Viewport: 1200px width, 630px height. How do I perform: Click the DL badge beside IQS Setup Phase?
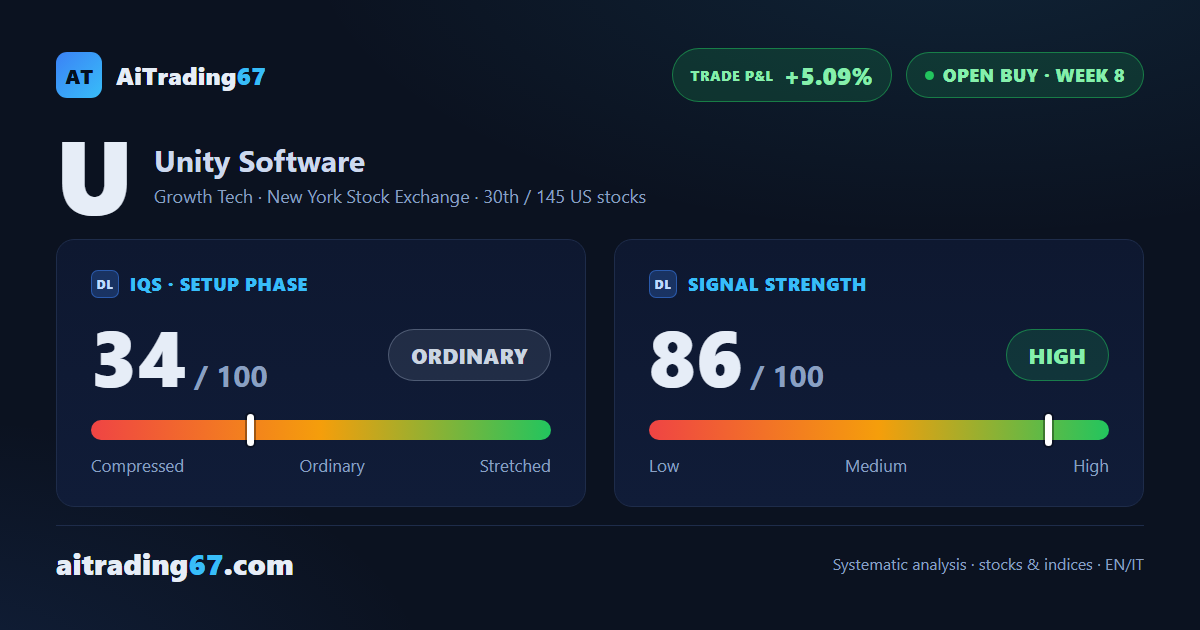click(x=105, y=284)
